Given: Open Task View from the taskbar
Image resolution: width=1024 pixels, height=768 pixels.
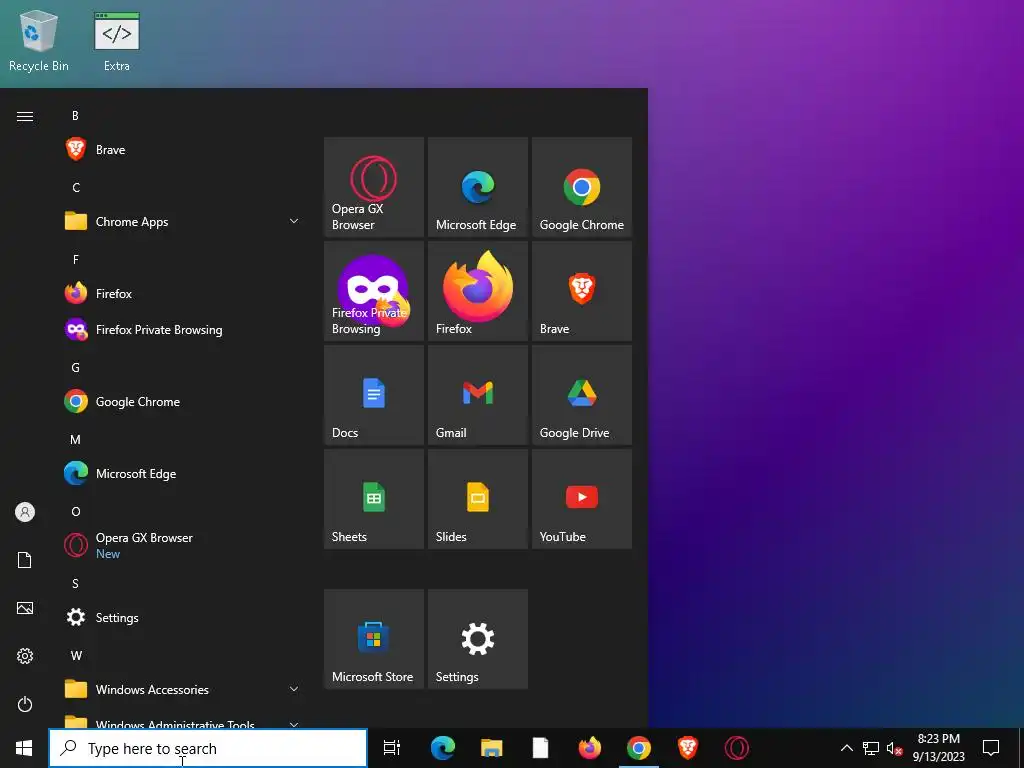Looking at the screenshot, I should (x=392, y=748).
